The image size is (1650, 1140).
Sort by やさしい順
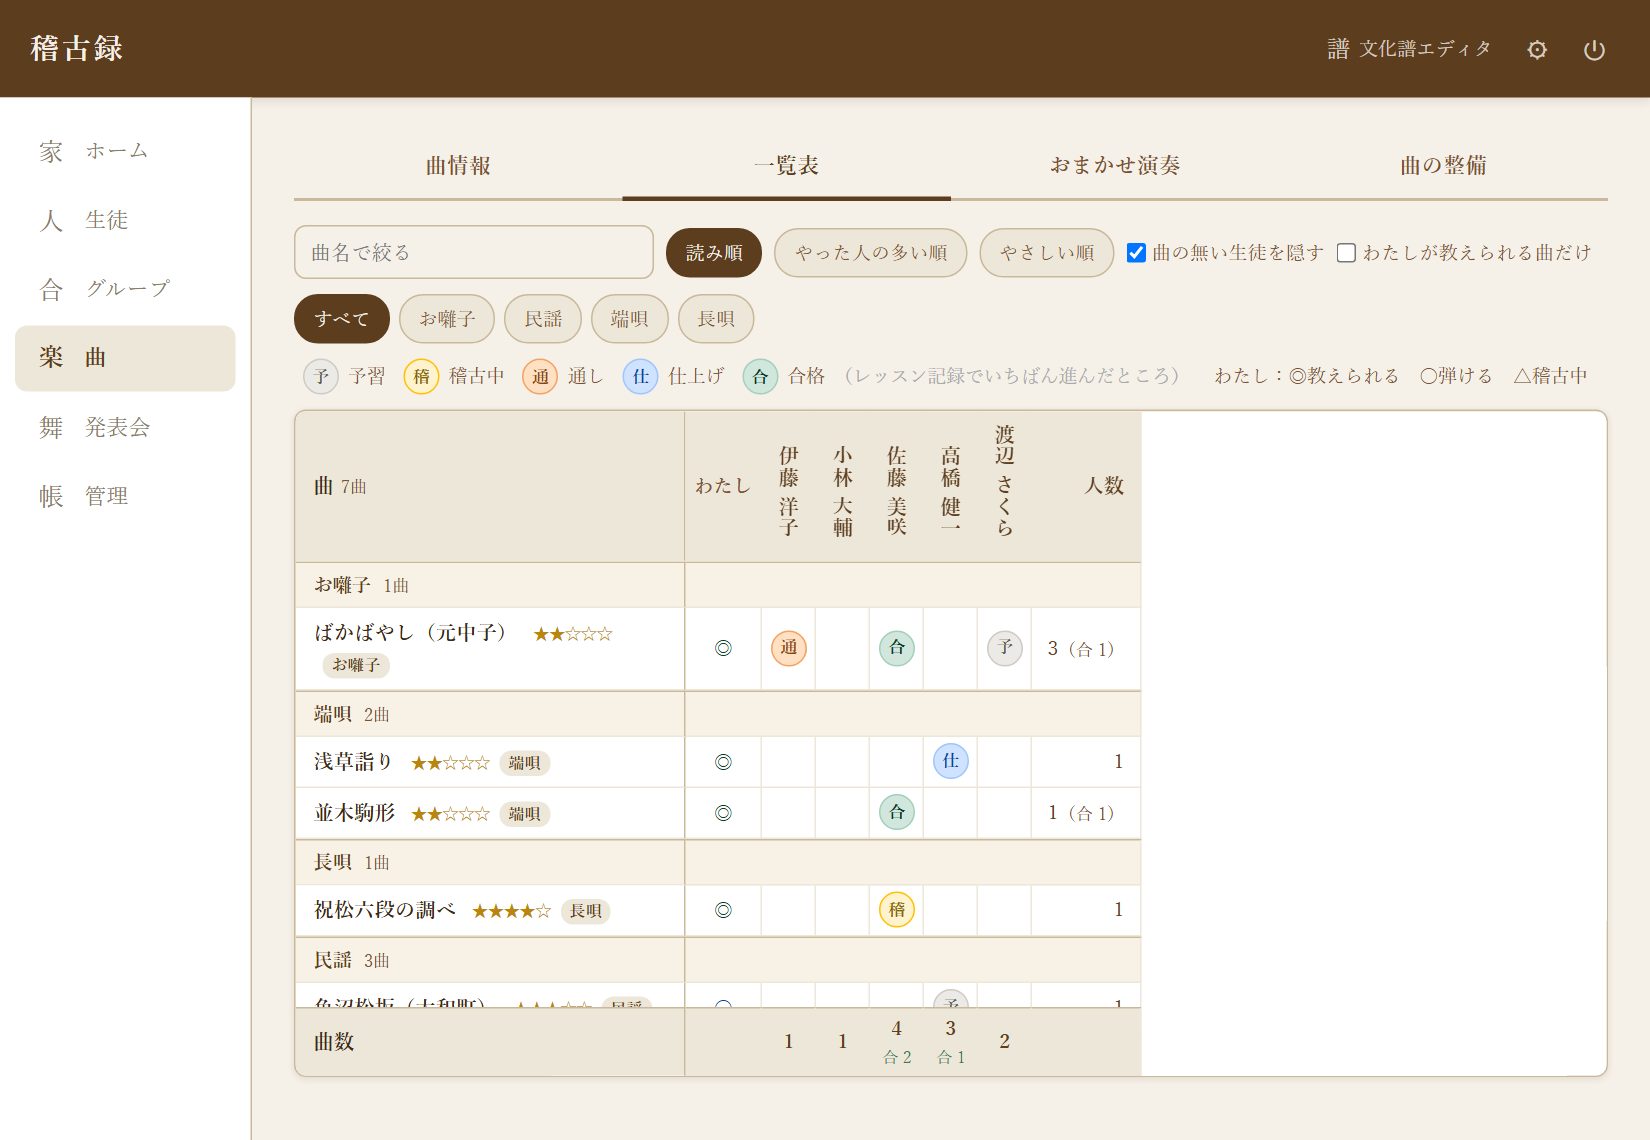pos(1047,253)
